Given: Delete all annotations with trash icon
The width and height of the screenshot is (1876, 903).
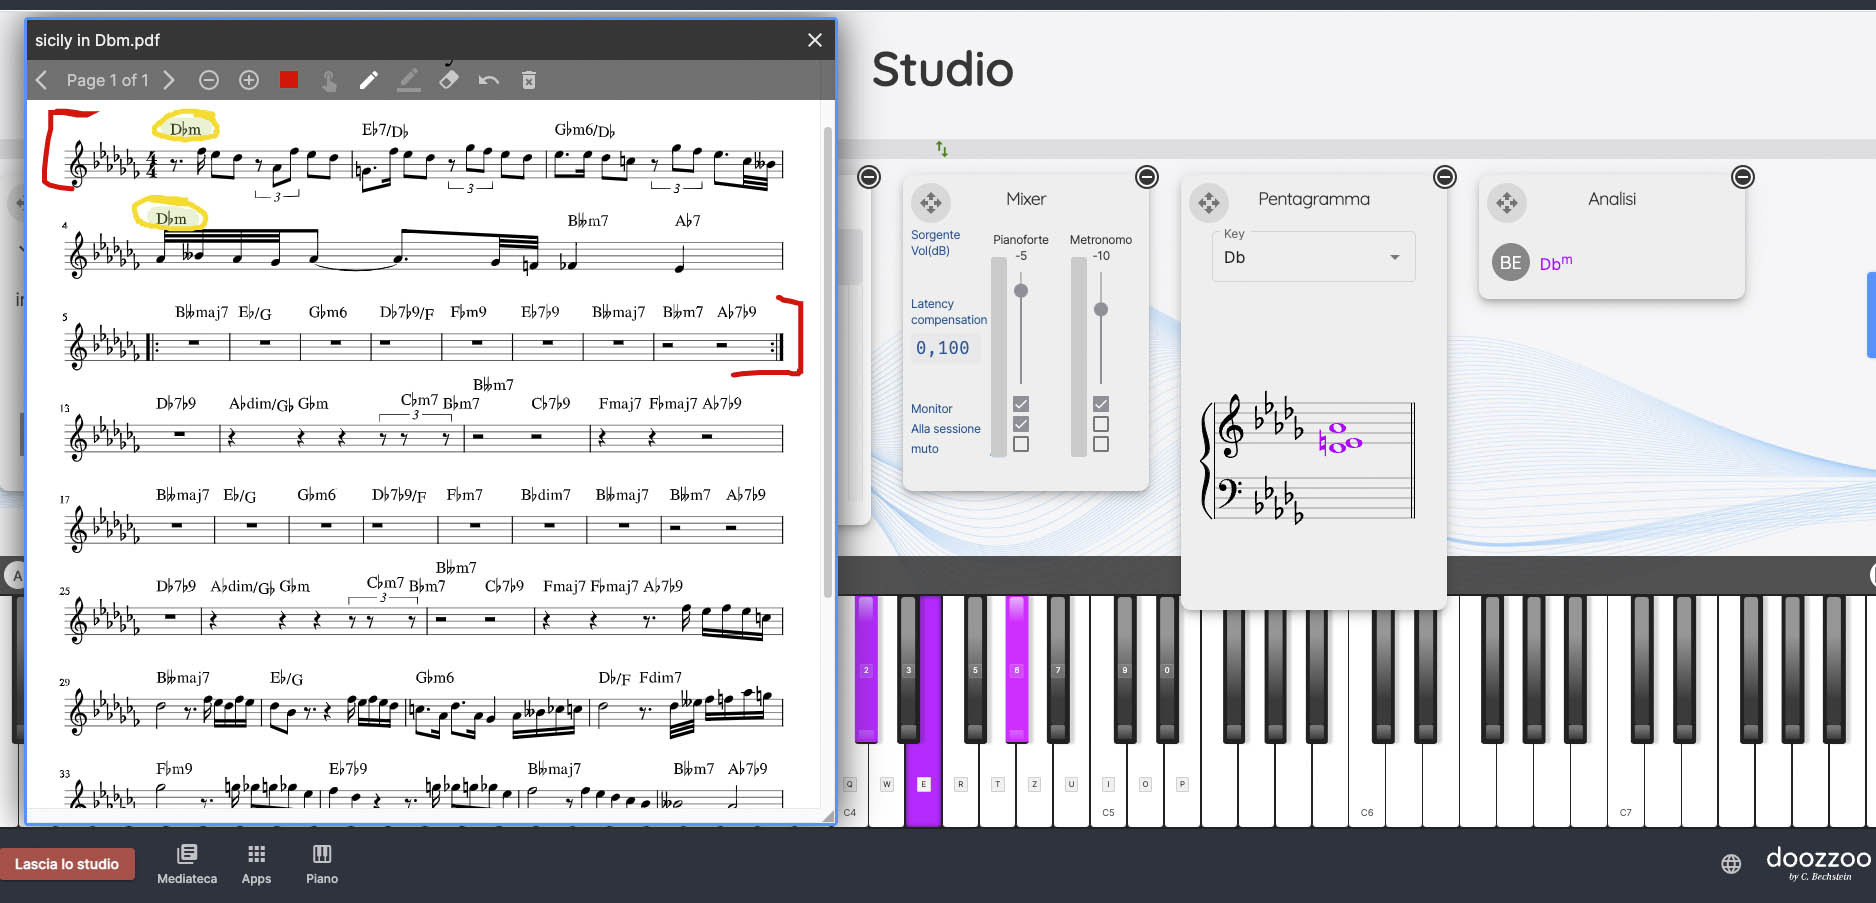Looking at the screenshot, I should click(529, 80).
